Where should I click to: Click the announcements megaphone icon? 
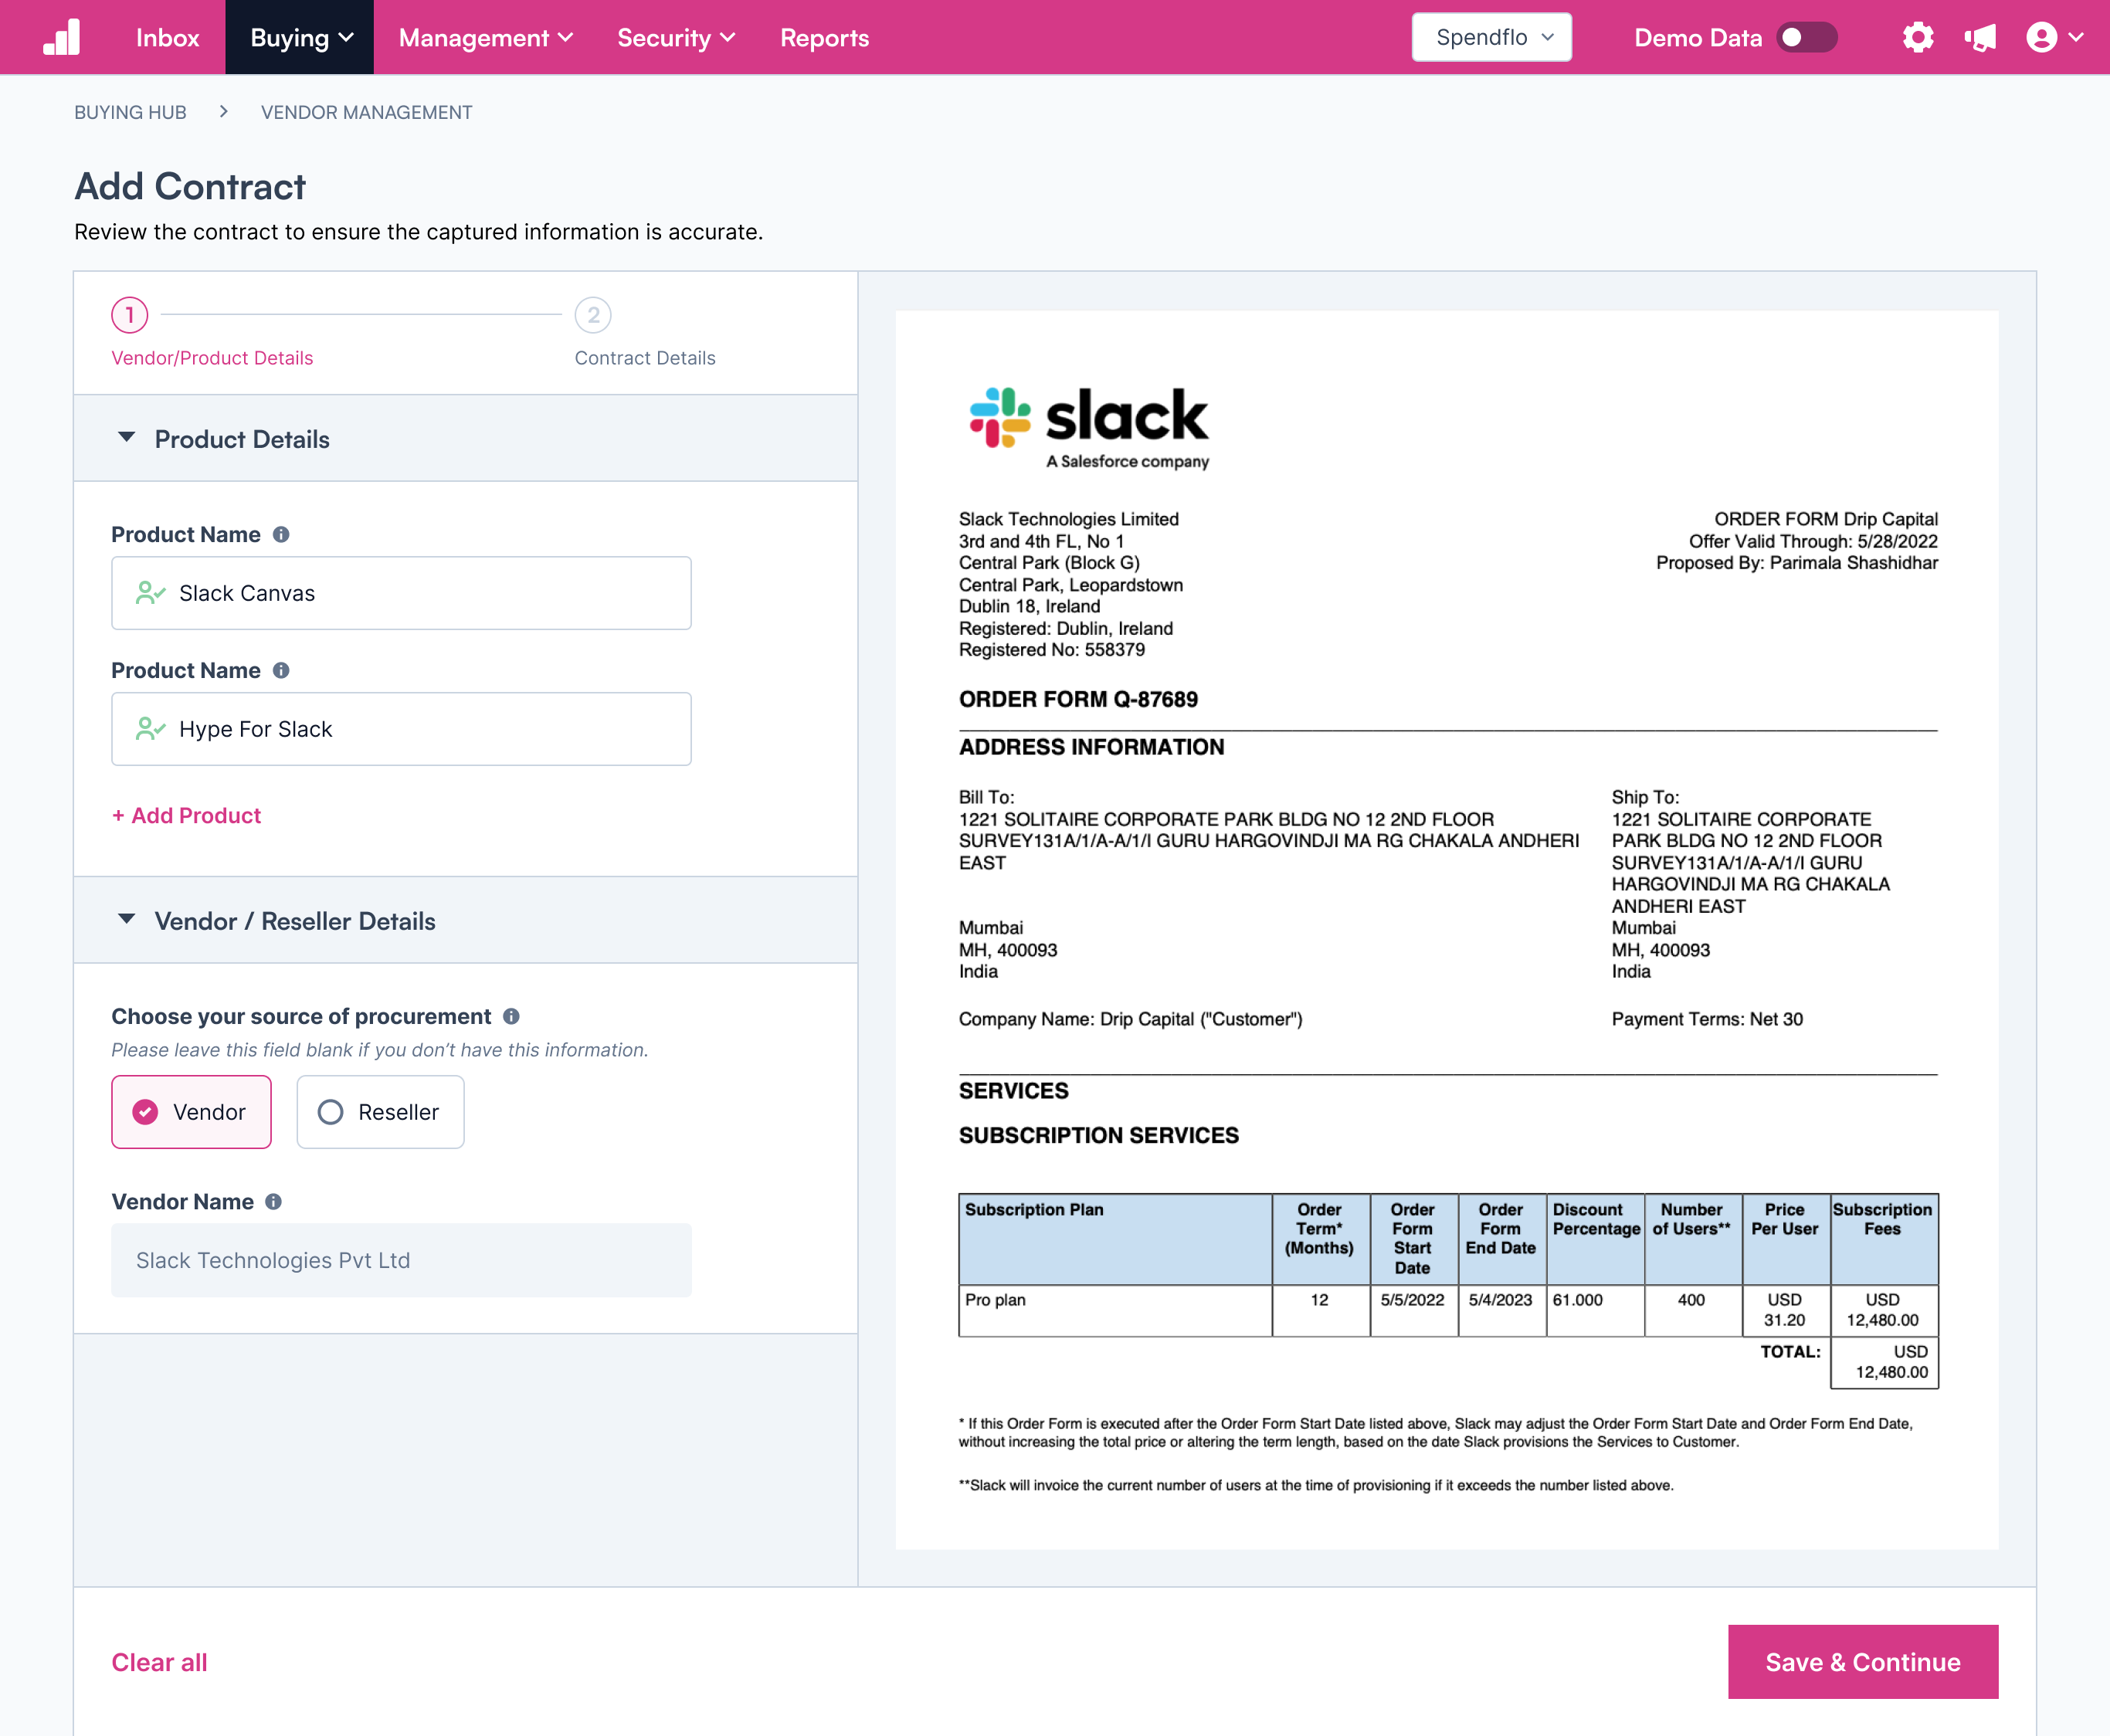click(1979, 38)
